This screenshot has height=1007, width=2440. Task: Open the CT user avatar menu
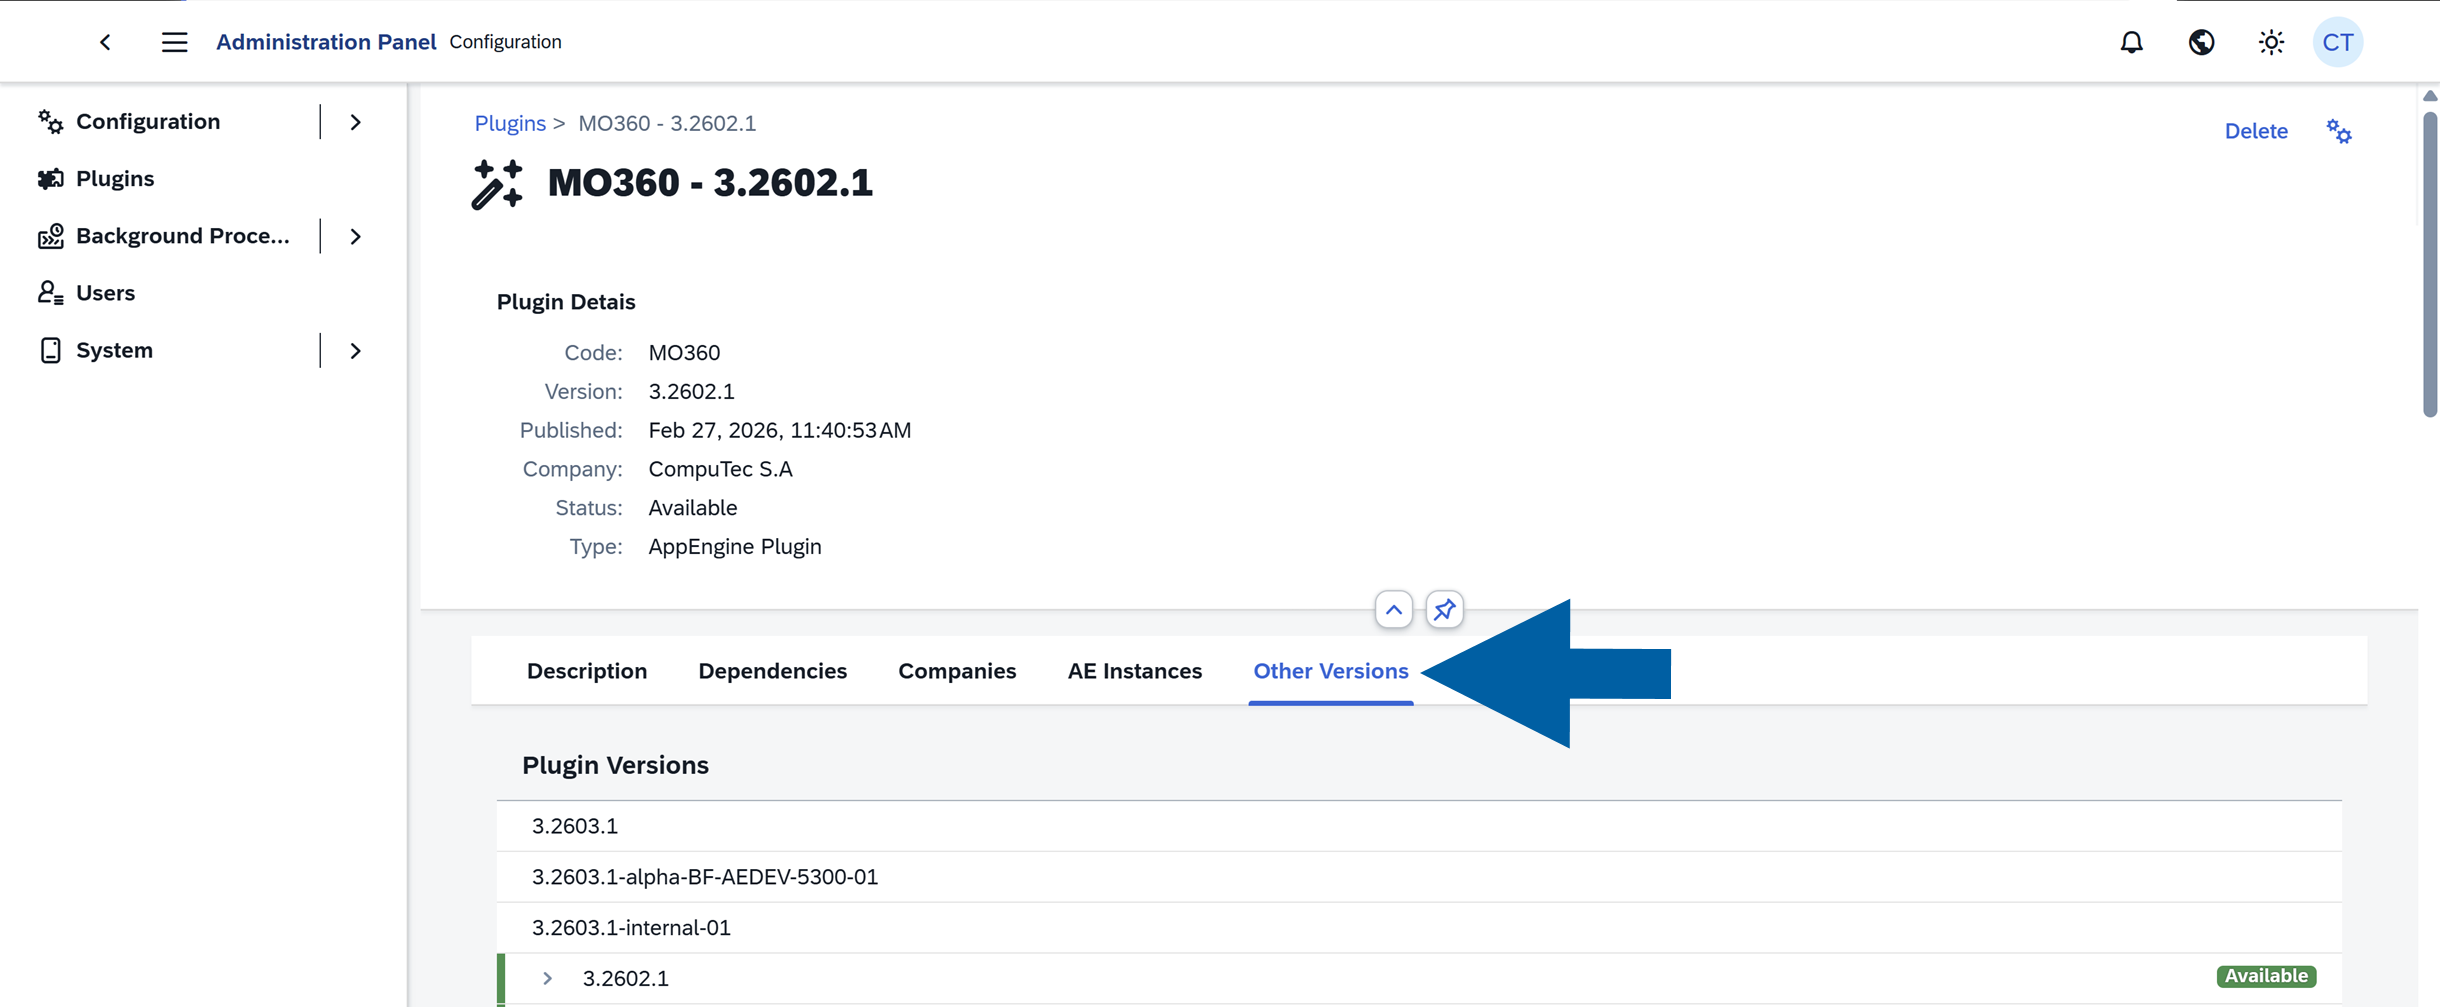click(2337, 42)
